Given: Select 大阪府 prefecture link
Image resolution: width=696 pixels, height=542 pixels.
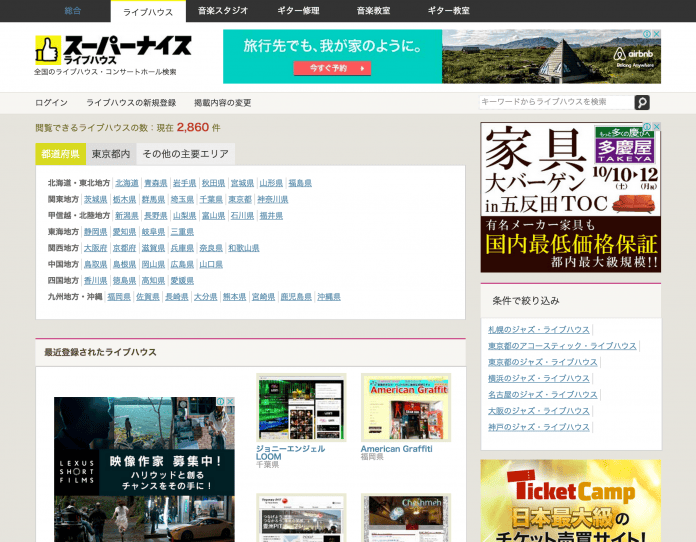Looking at the screenshot, I should pos(95,248).
